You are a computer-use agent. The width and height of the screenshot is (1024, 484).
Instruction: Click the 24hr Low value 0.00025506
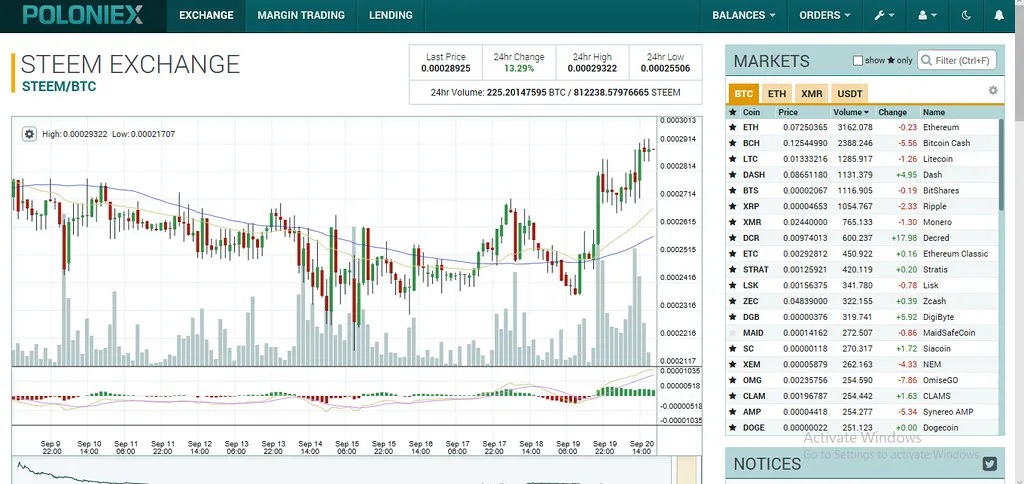pyautogui.click(x=665, y=68)
